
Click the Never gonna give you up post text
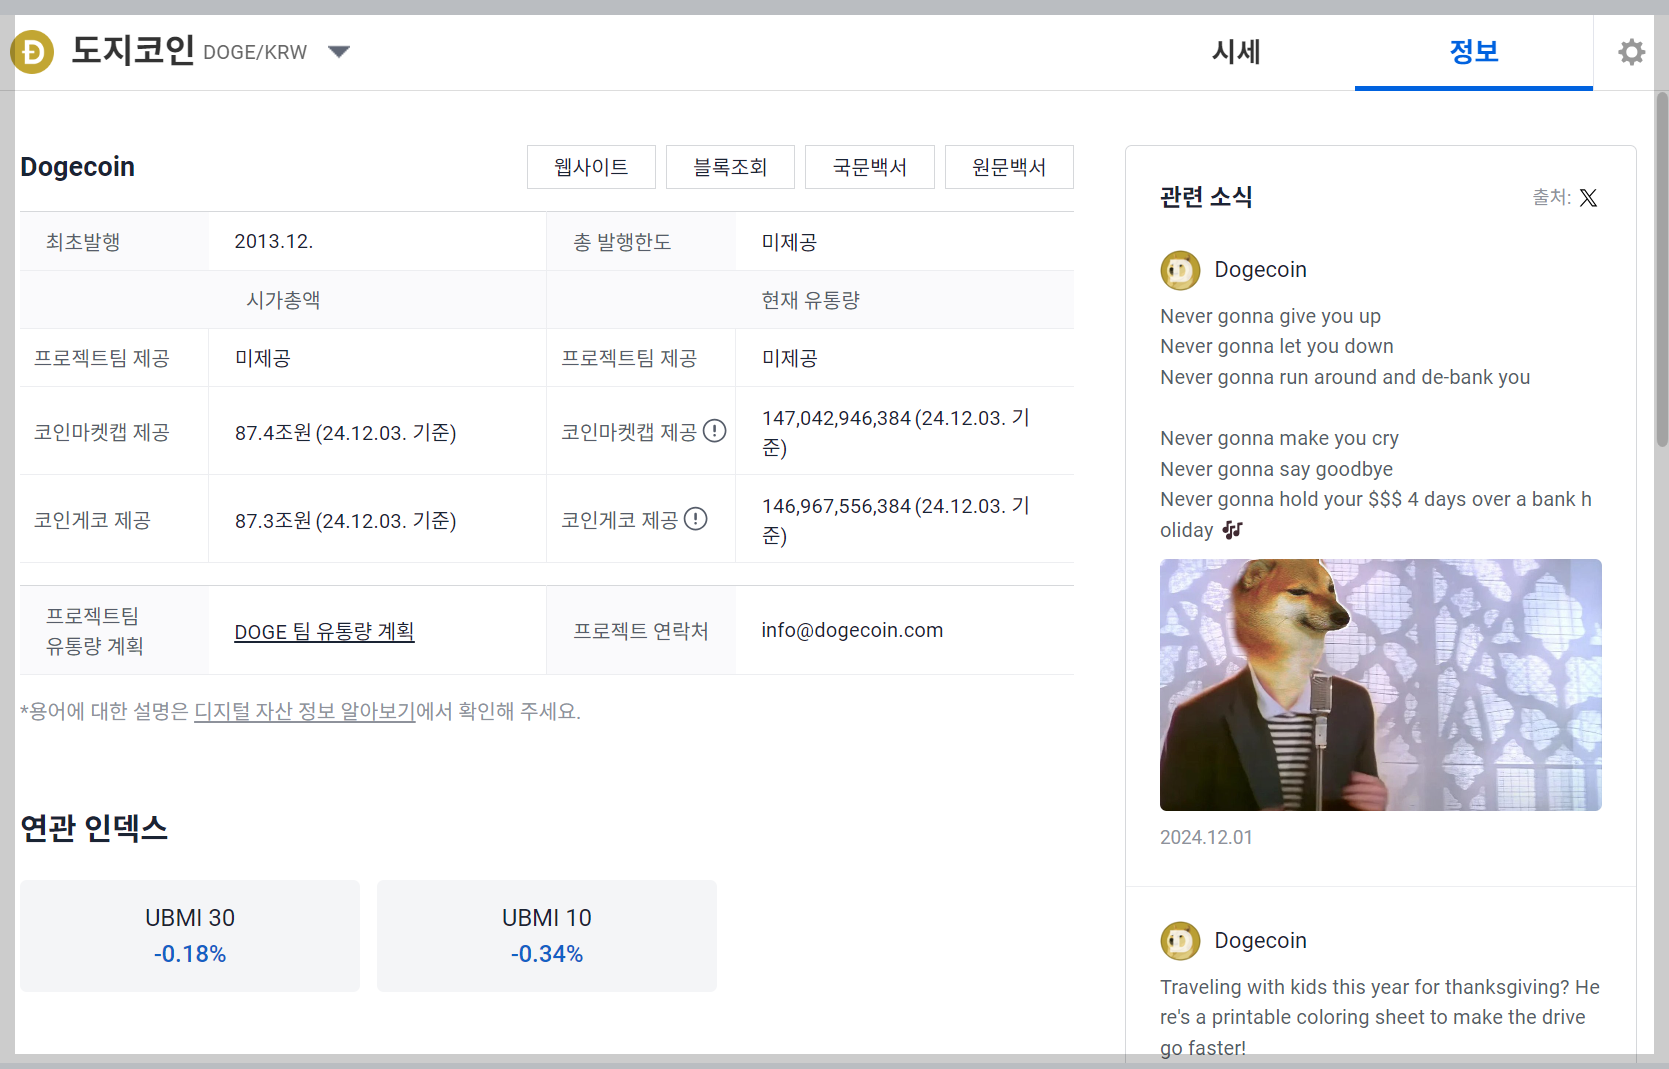[1375, 423]
